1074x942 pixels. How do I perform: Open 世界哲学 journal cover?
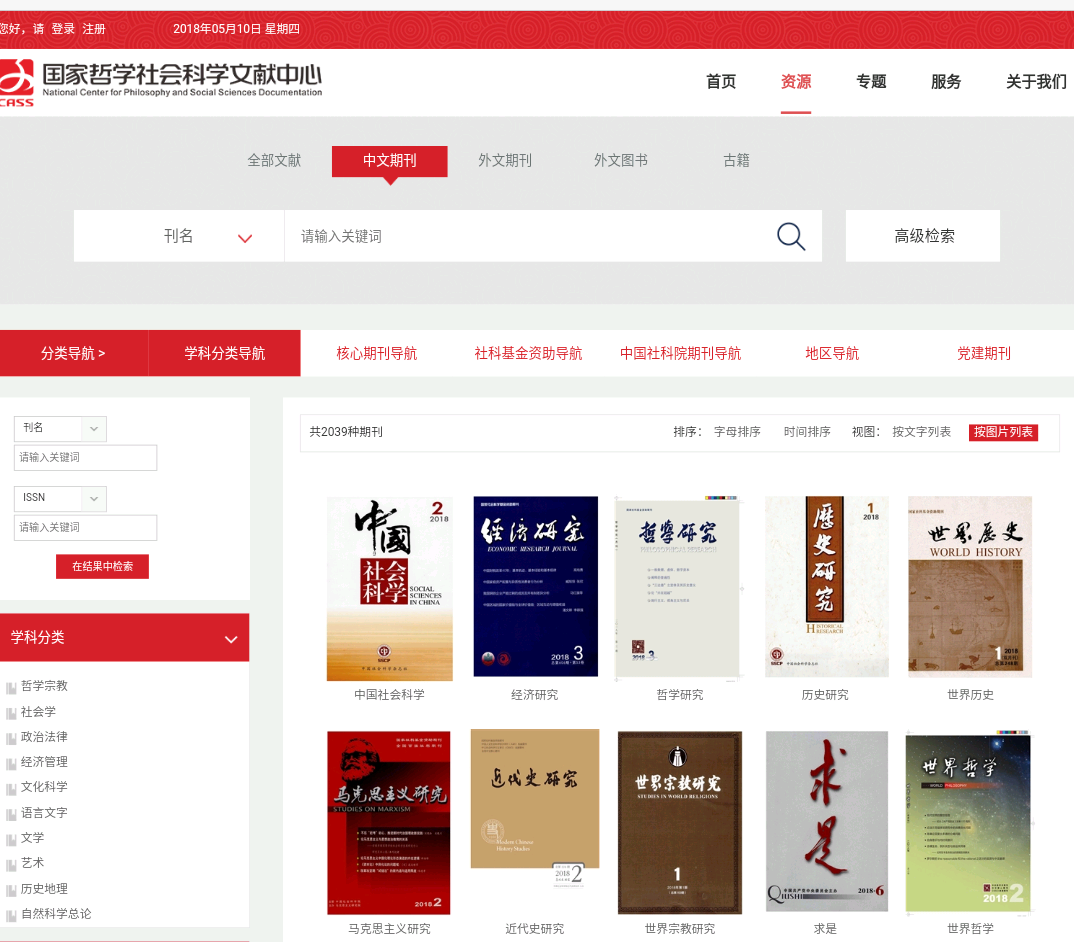pyautogui.click(x=968, y=821)
